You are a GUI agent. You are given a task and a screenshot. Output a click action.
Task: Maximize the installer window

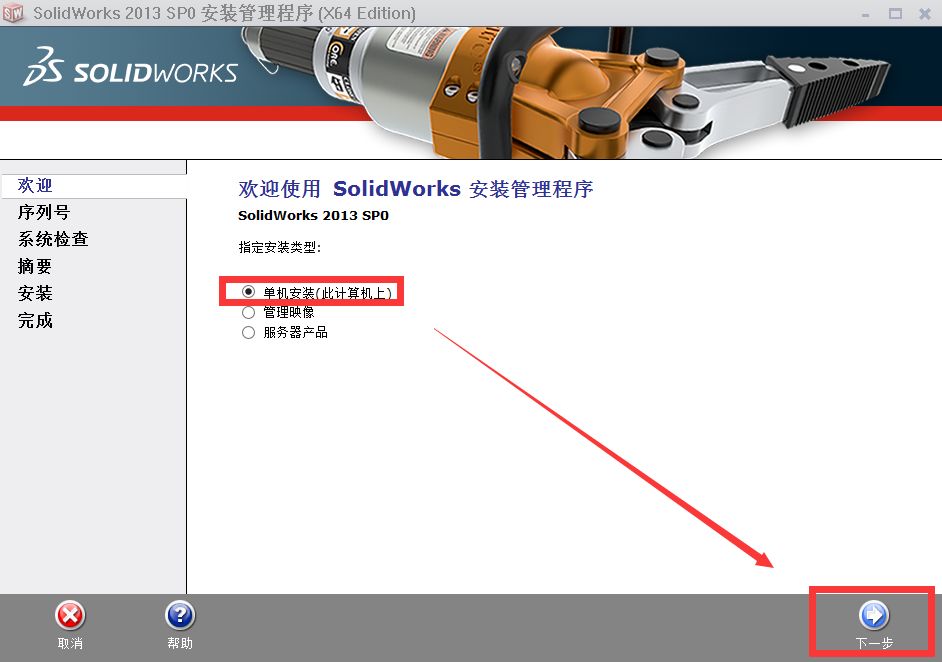(895, 13)
